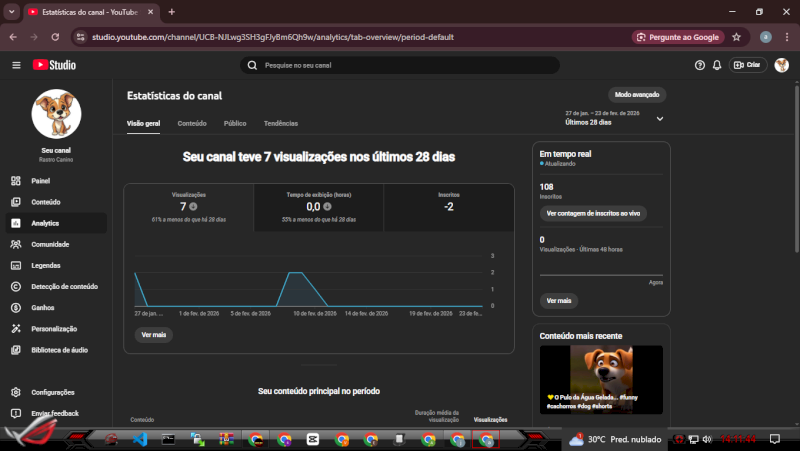Open the help question mark icon

point(700,65)
